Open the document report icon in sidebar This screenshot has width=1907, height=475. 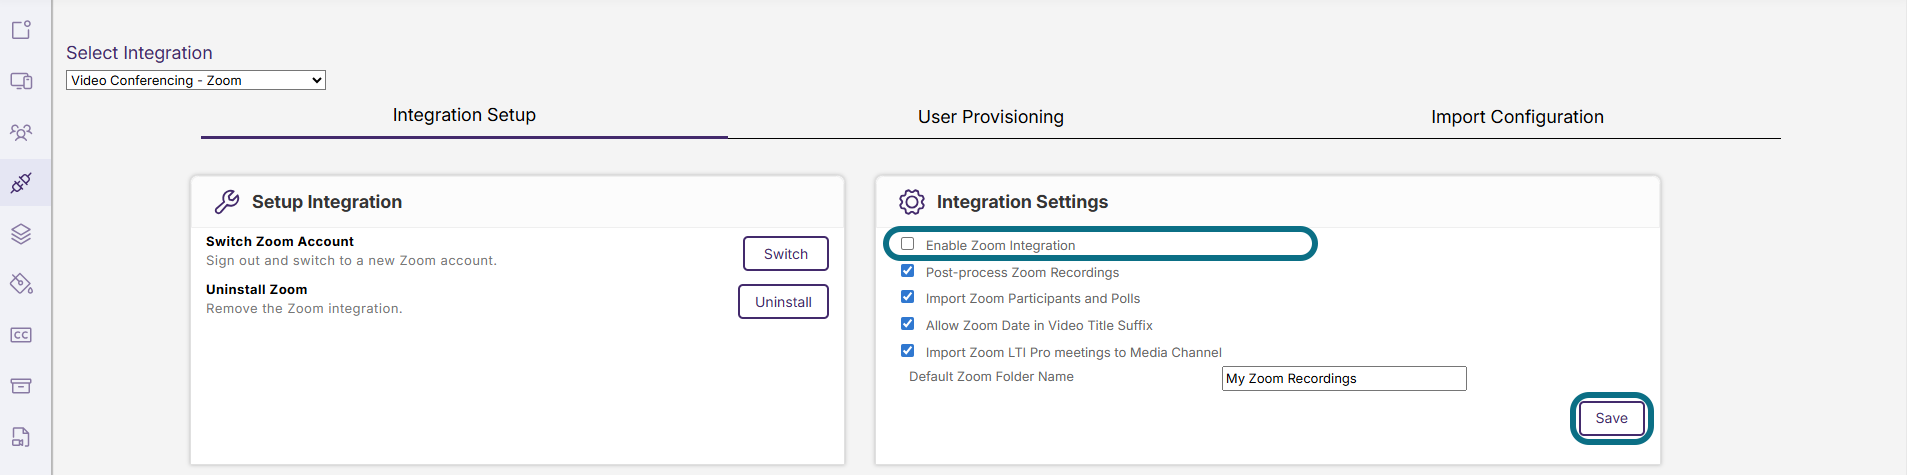point(21,437)
